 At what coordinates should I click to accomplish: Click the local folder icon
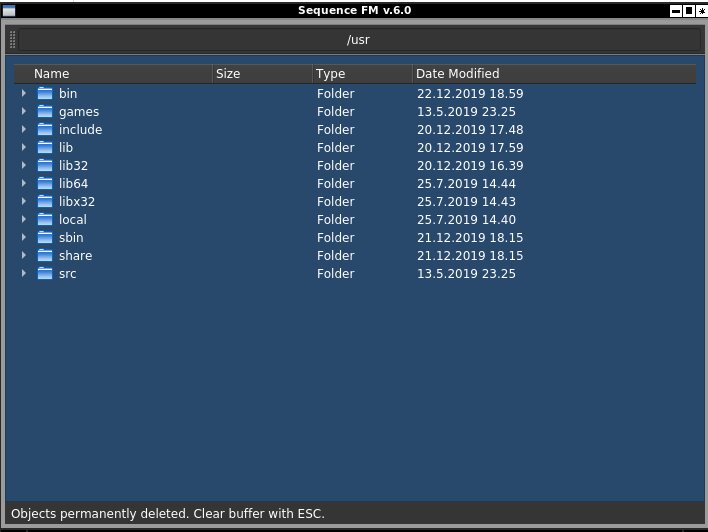tap(45, 219)
